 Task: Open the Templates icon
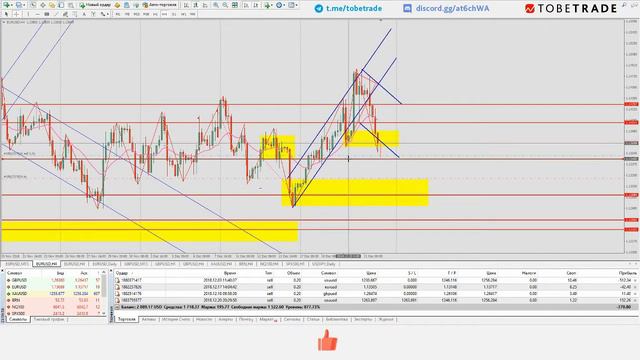[x=291, y=5]
